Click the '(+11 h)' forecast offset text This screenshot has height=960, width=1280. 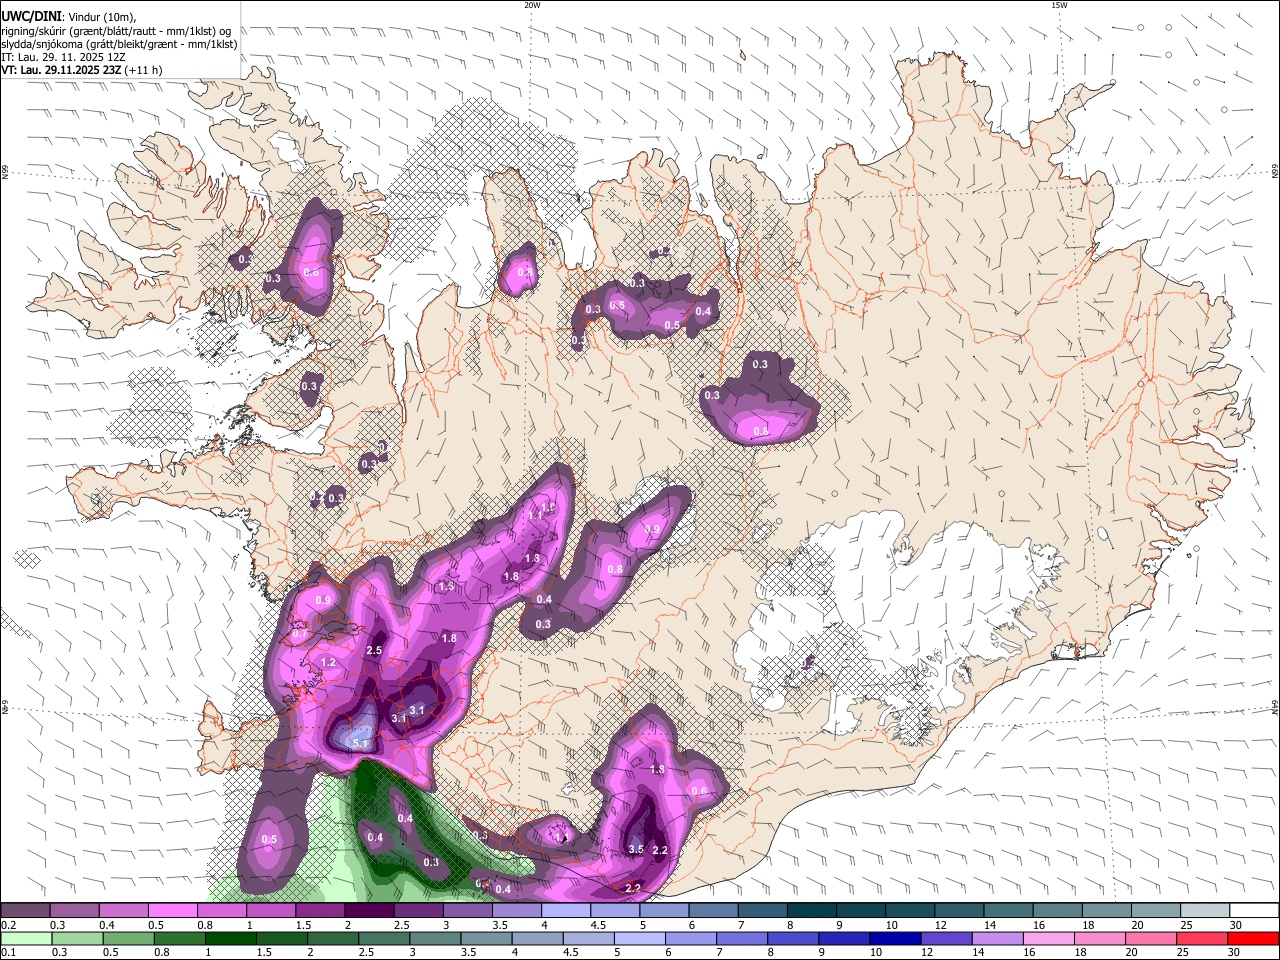144,70
